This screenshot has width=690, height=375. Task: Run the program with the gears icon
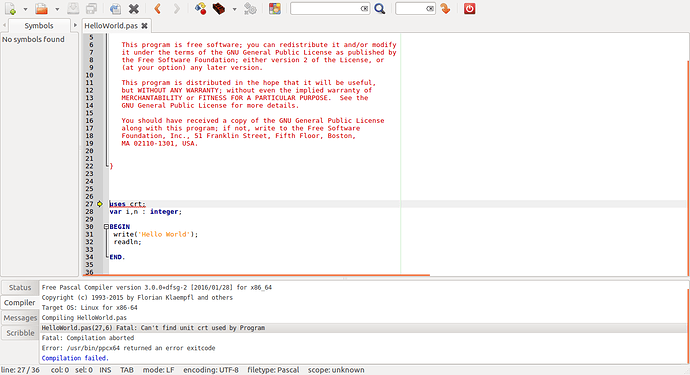coord(250,9)
